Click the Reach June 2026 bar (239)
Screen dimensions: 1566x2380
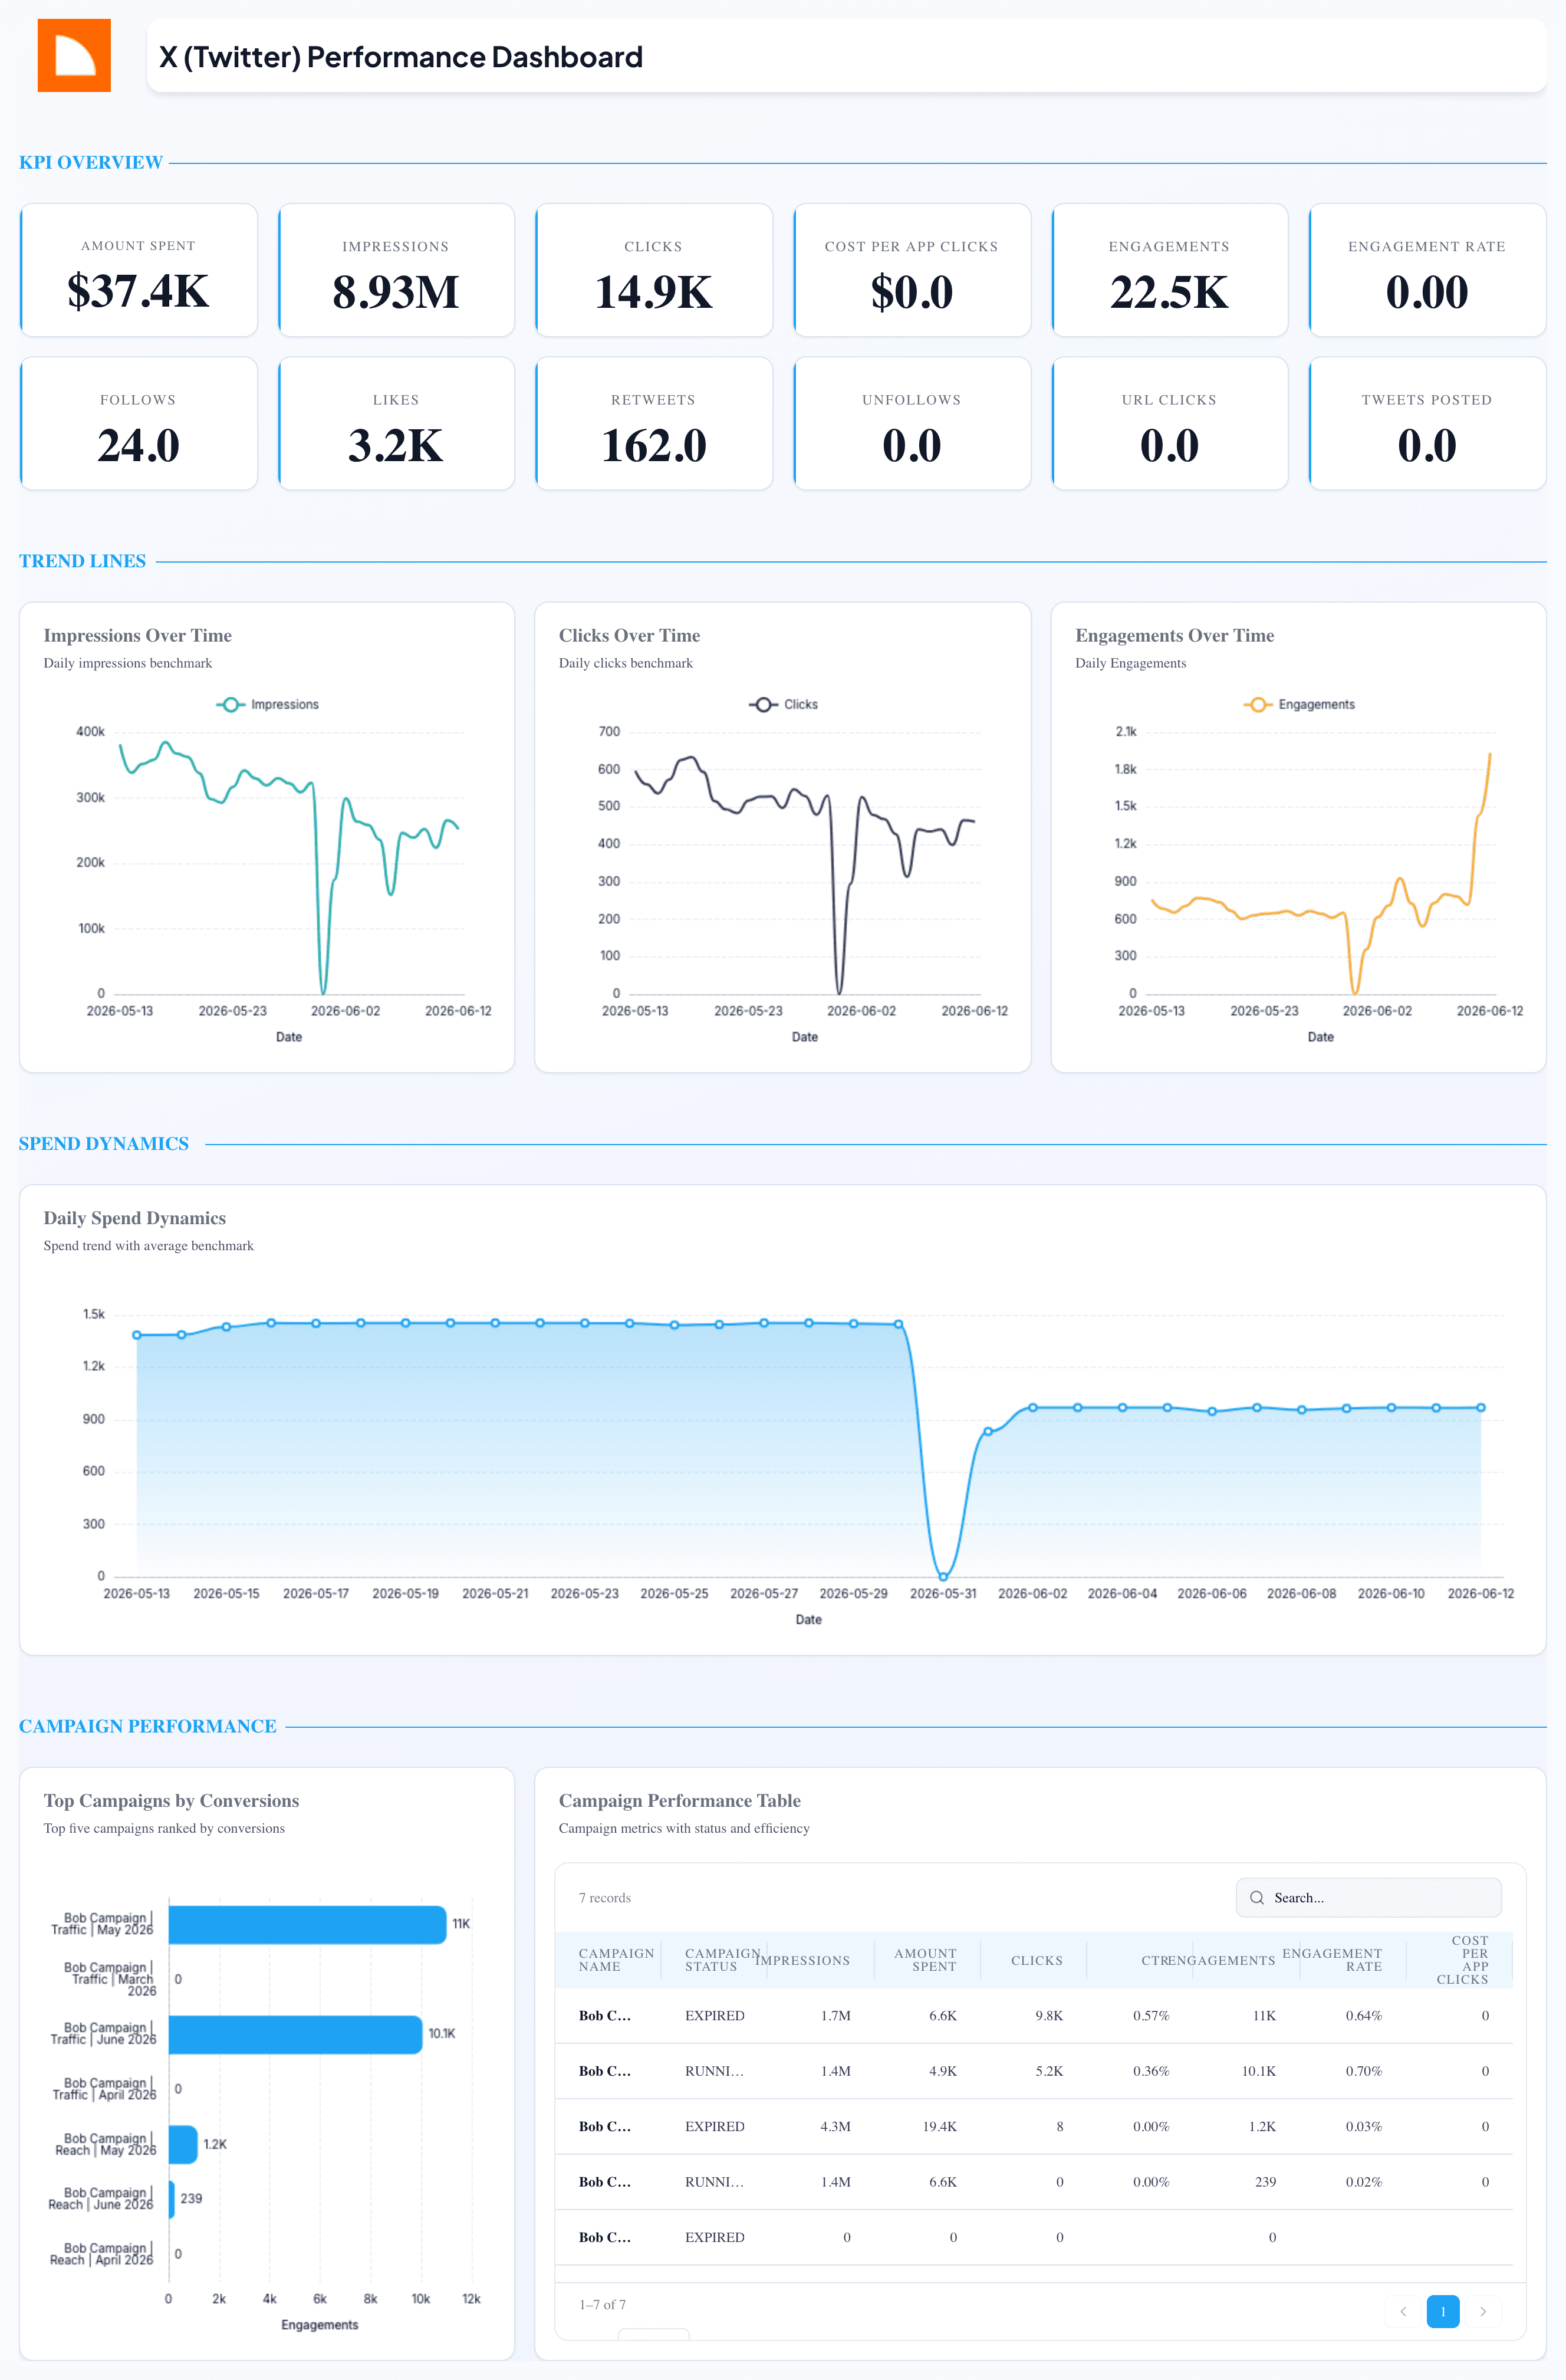pyautogui.click(x=172, y=2199)
